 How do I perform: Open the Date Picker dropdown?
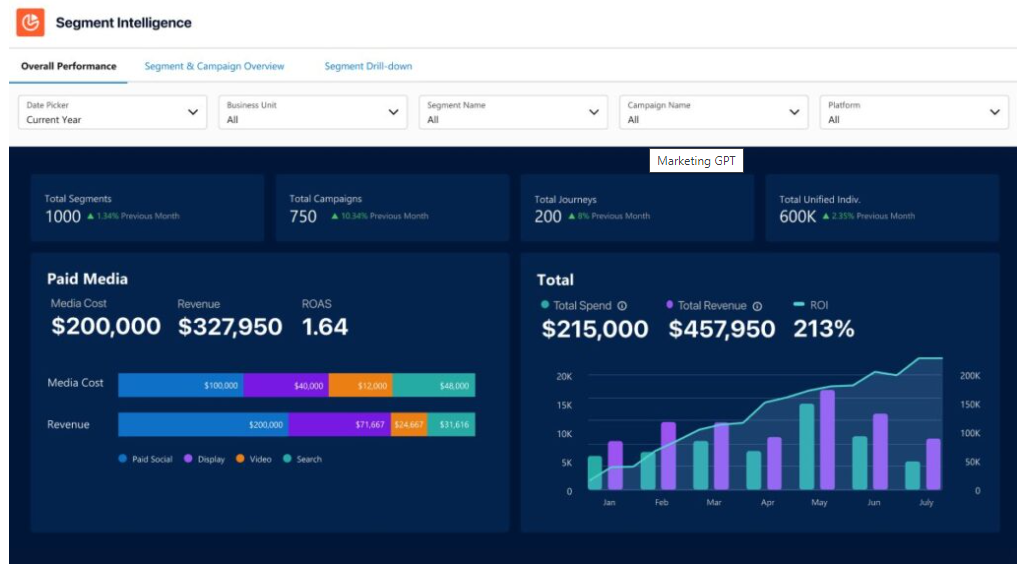(x=112, y=112)
